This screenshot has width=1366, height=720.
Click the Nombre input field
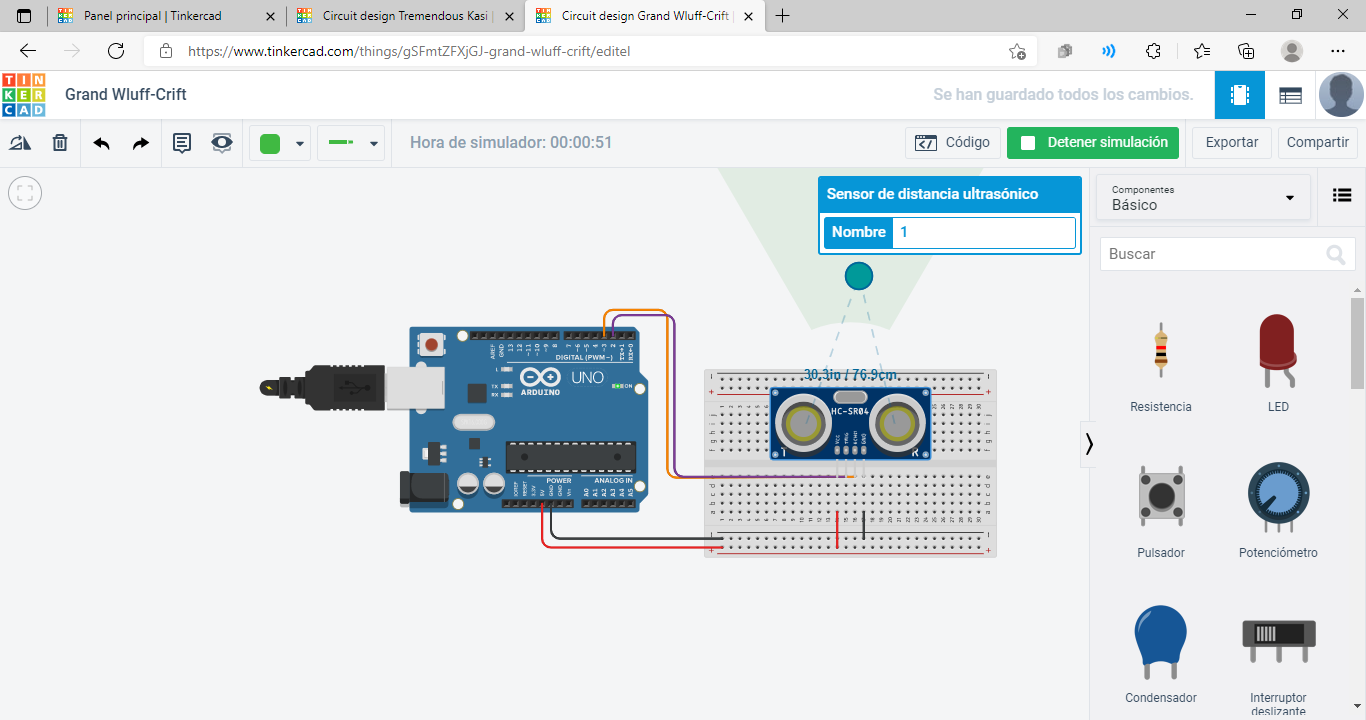click(x=984, y=232)
